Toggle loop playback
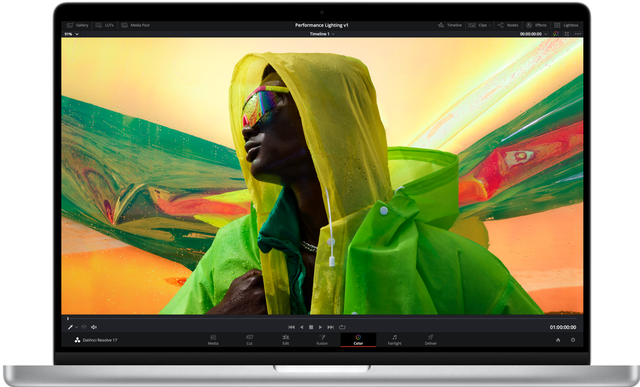The width and height of the screenshot is (640, 387). 342,327
